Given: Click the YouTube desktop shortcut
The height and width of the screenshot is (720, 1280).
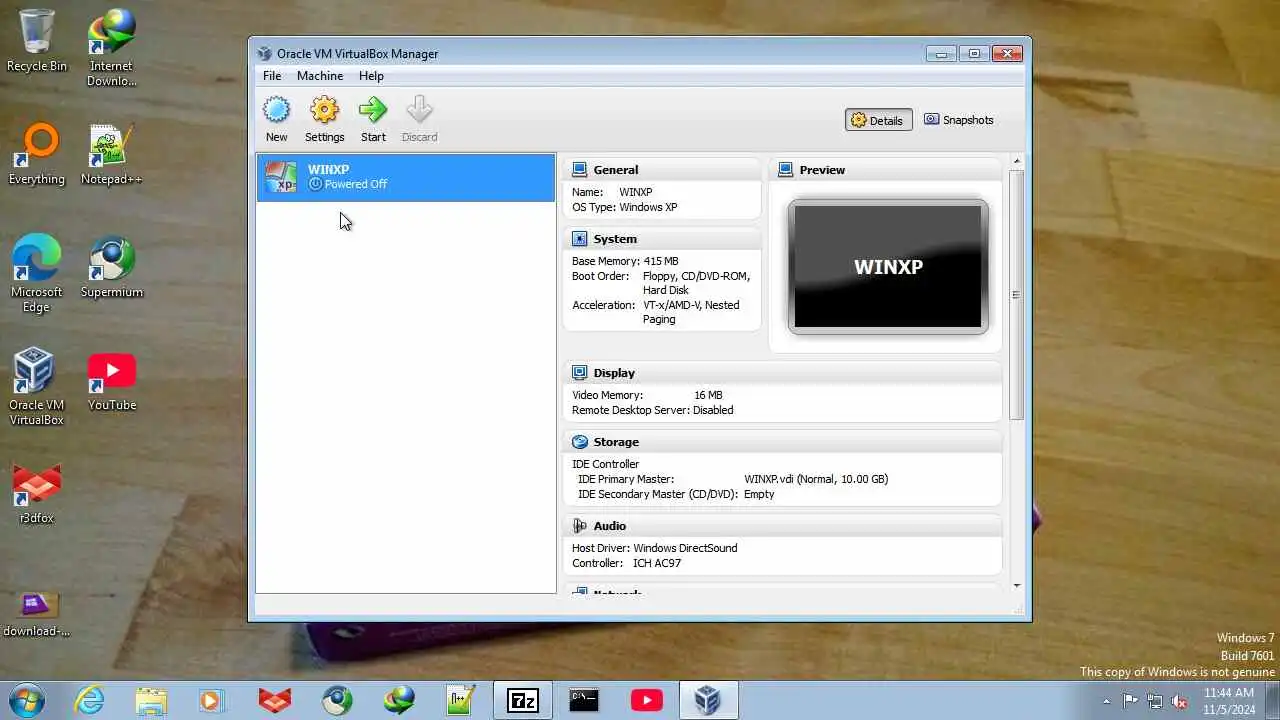Looking at the screenshot, I should [111, 381].
